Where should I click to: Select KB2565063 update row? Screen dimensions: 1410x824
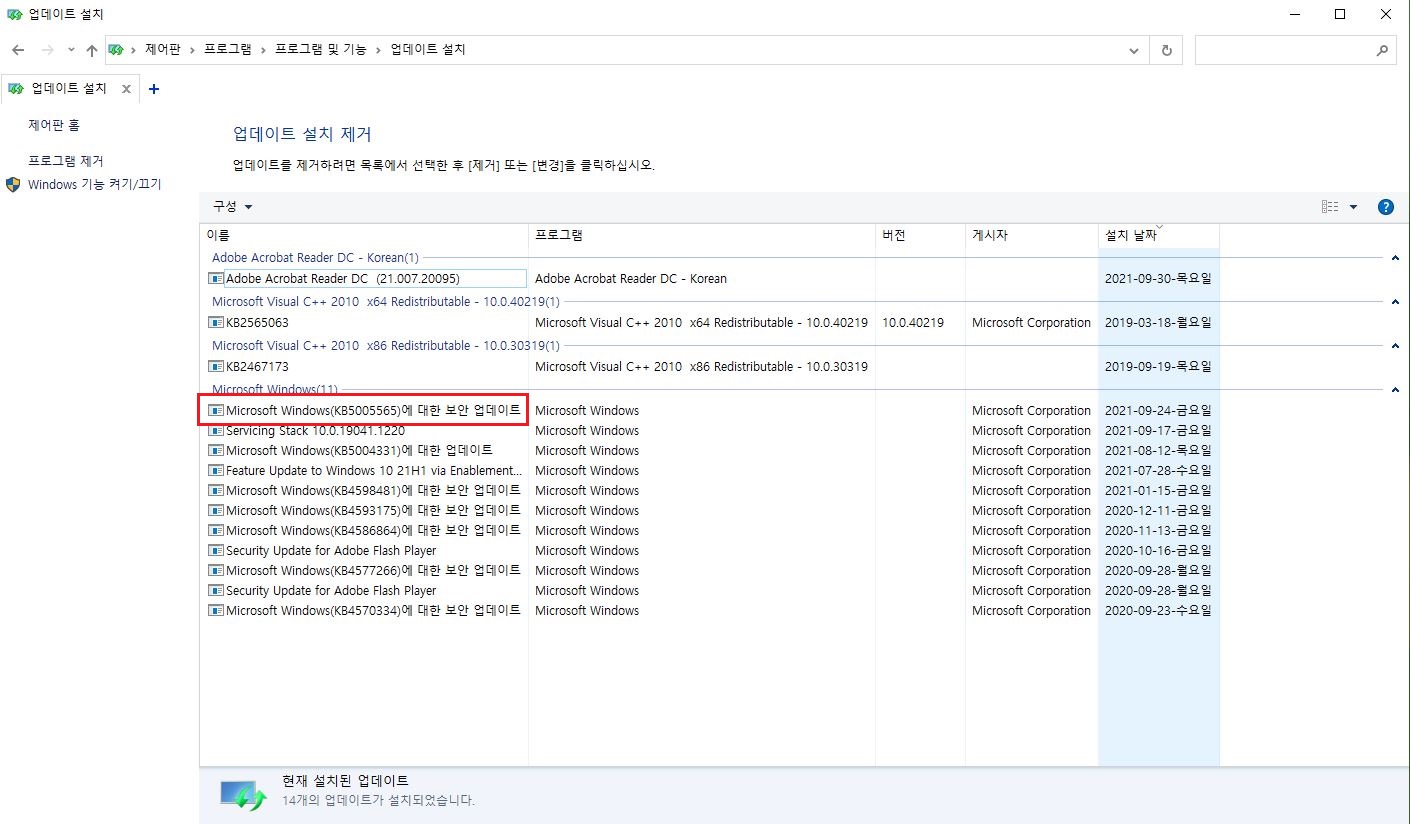coord(710,322)
